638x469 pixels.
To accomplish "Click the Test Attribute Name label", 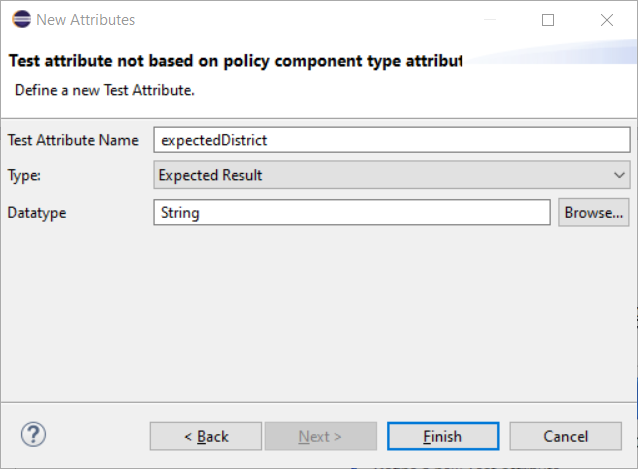I will pos(73,140).
